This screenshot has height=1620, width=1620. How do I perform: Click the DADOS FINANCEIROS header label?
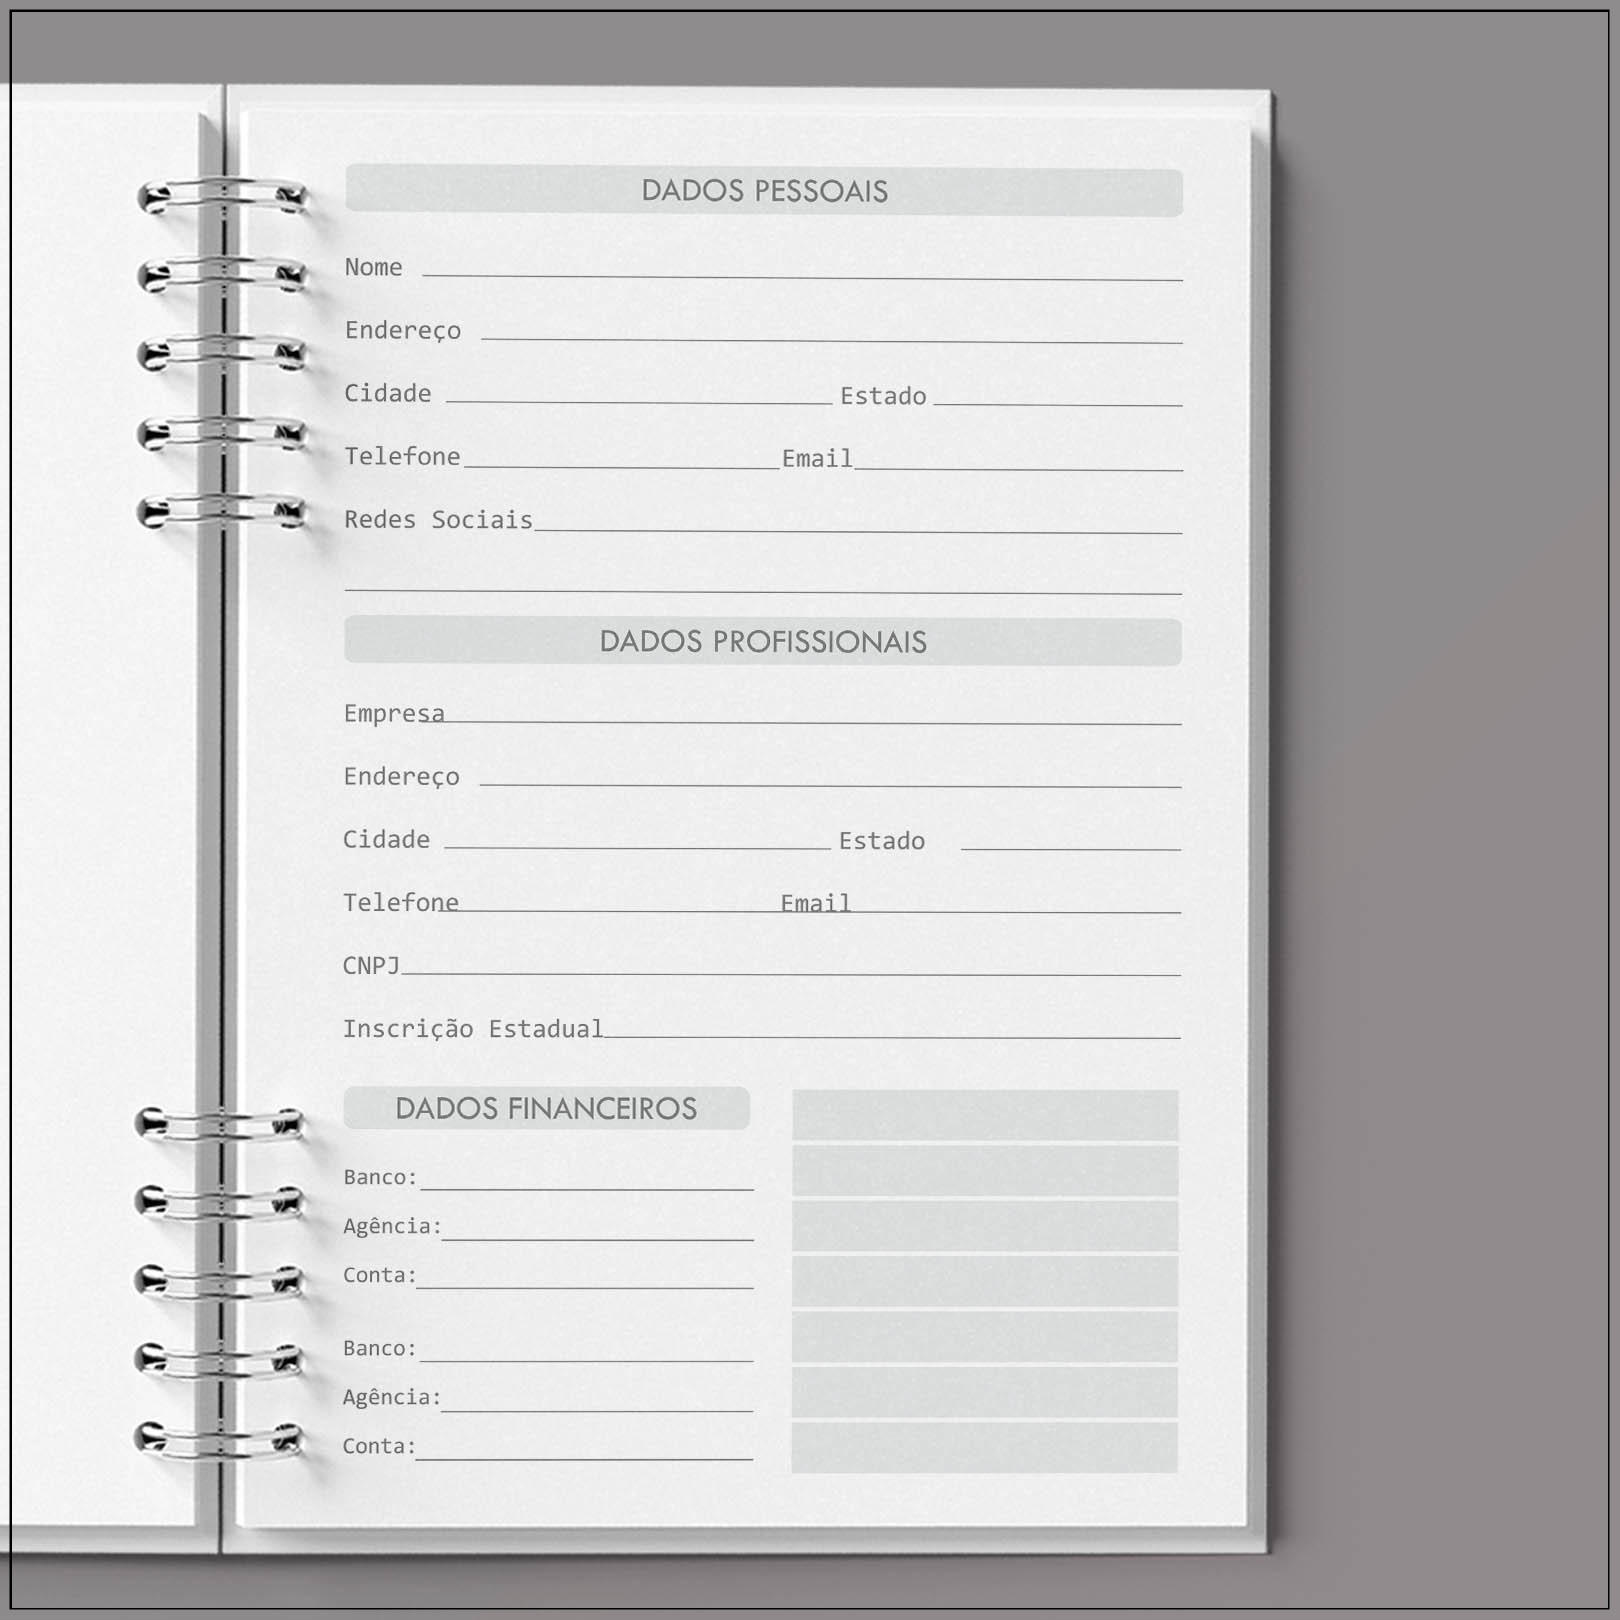546,1109
